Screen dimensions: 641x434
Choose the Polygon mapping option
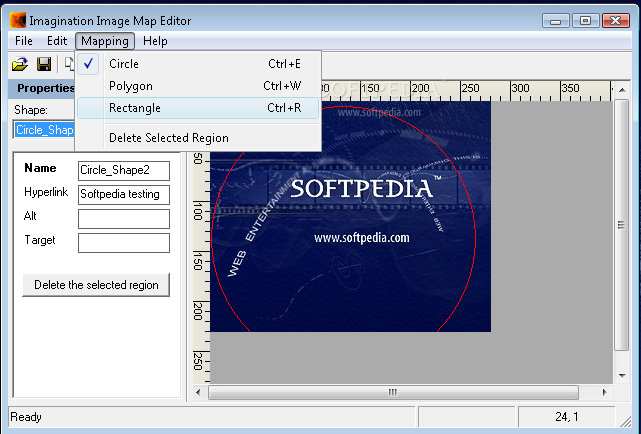[x=198, y=86]
